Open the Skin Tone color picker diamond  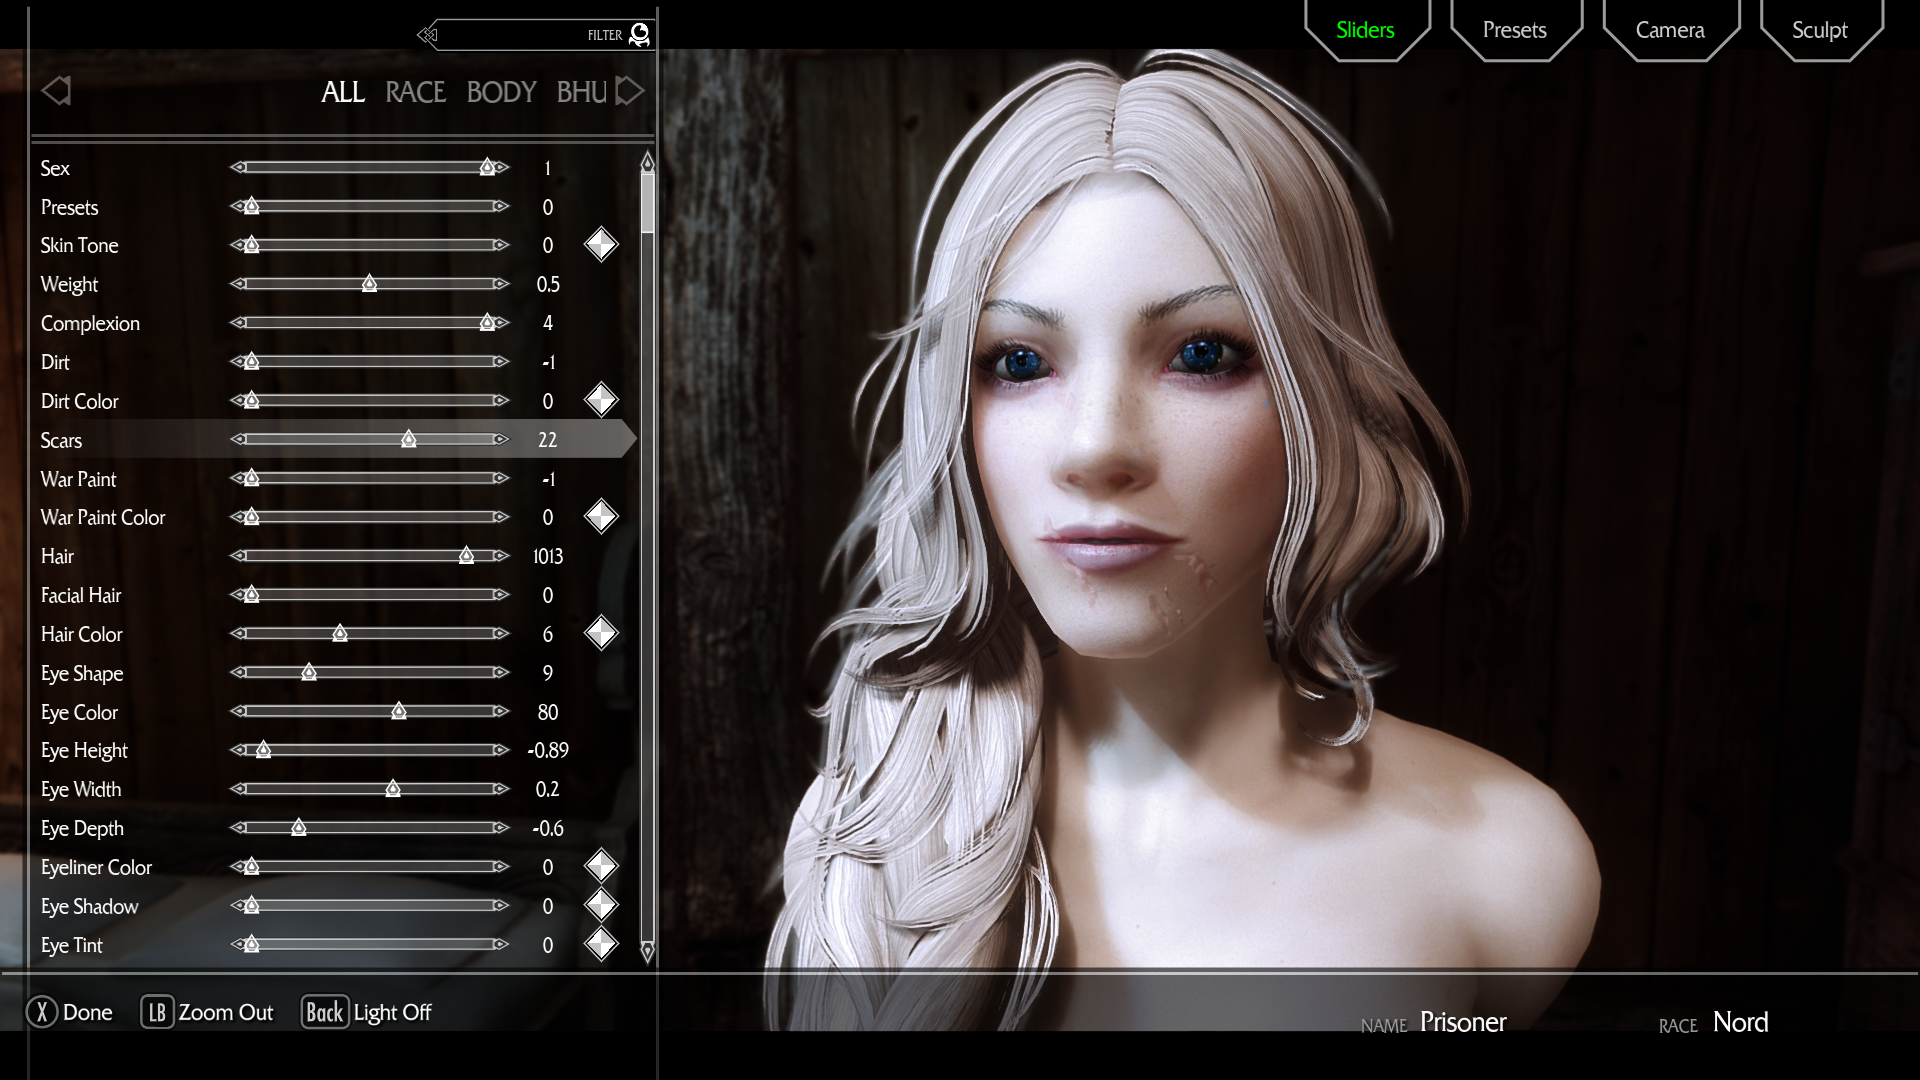pos(601,245)
